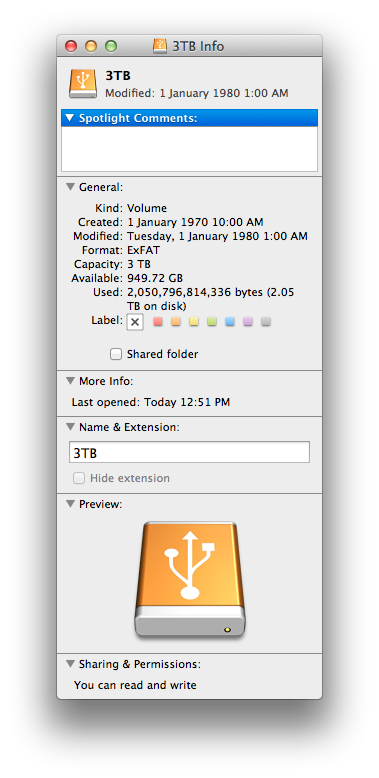
Task: Click the Capacity value 3 TB
Action: (139, 264)
